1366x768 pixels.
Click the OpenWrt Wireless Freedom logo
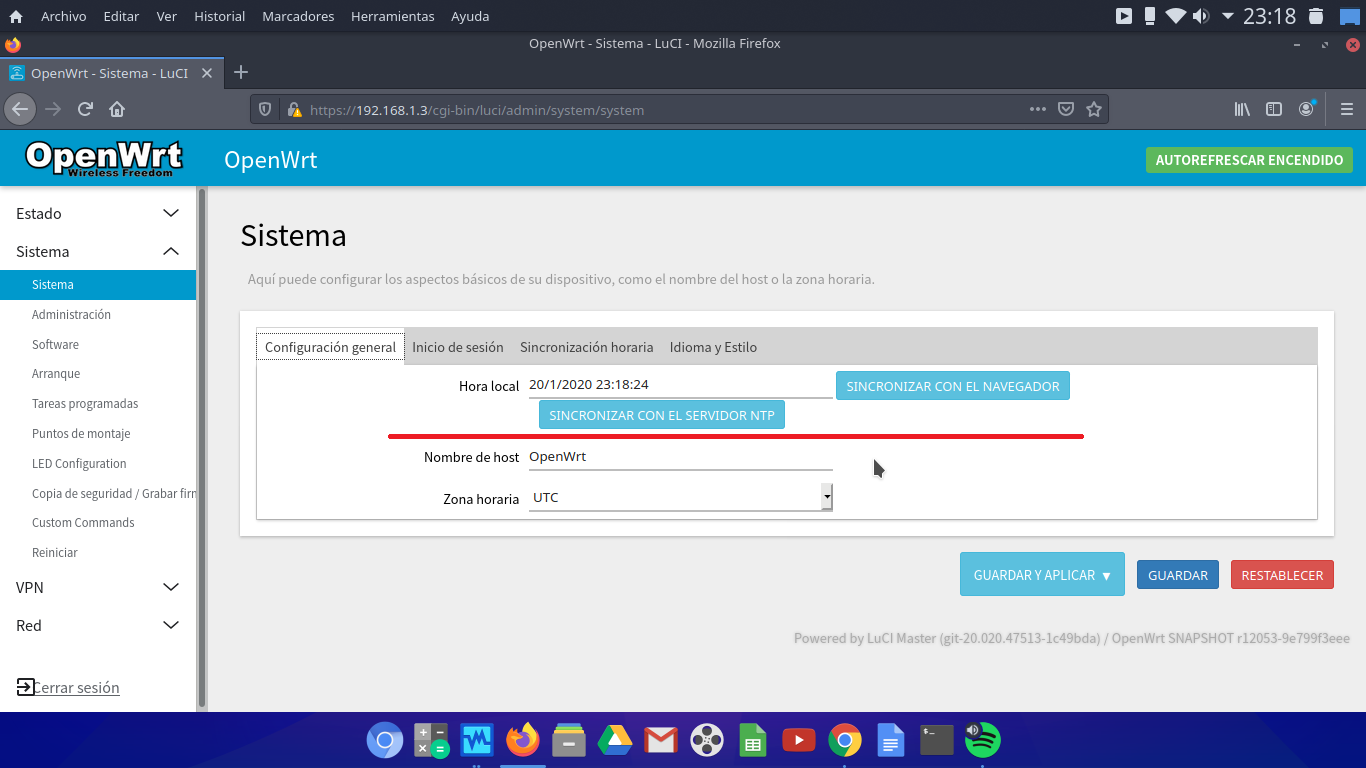[x=104, y=158]
